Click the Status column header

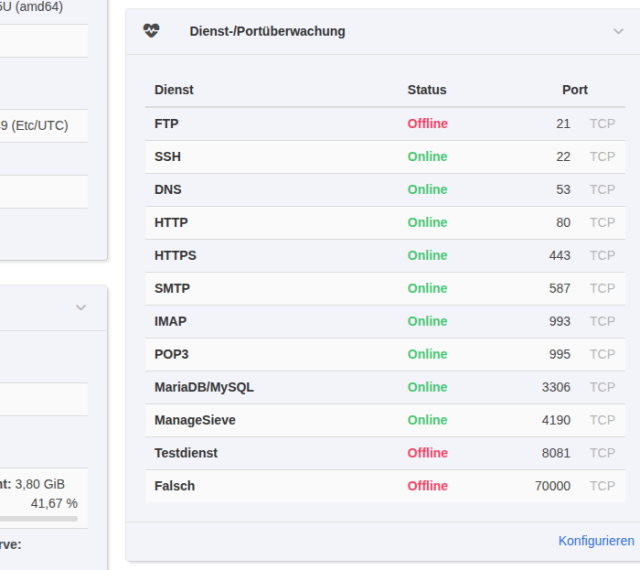(x=427, y=90)
